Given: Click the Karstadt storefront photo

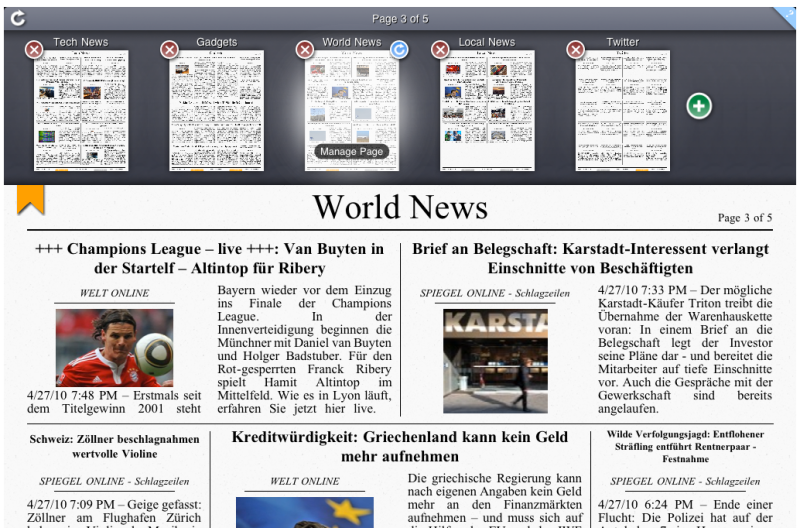Looking at the screenshot, I should 495,361.
